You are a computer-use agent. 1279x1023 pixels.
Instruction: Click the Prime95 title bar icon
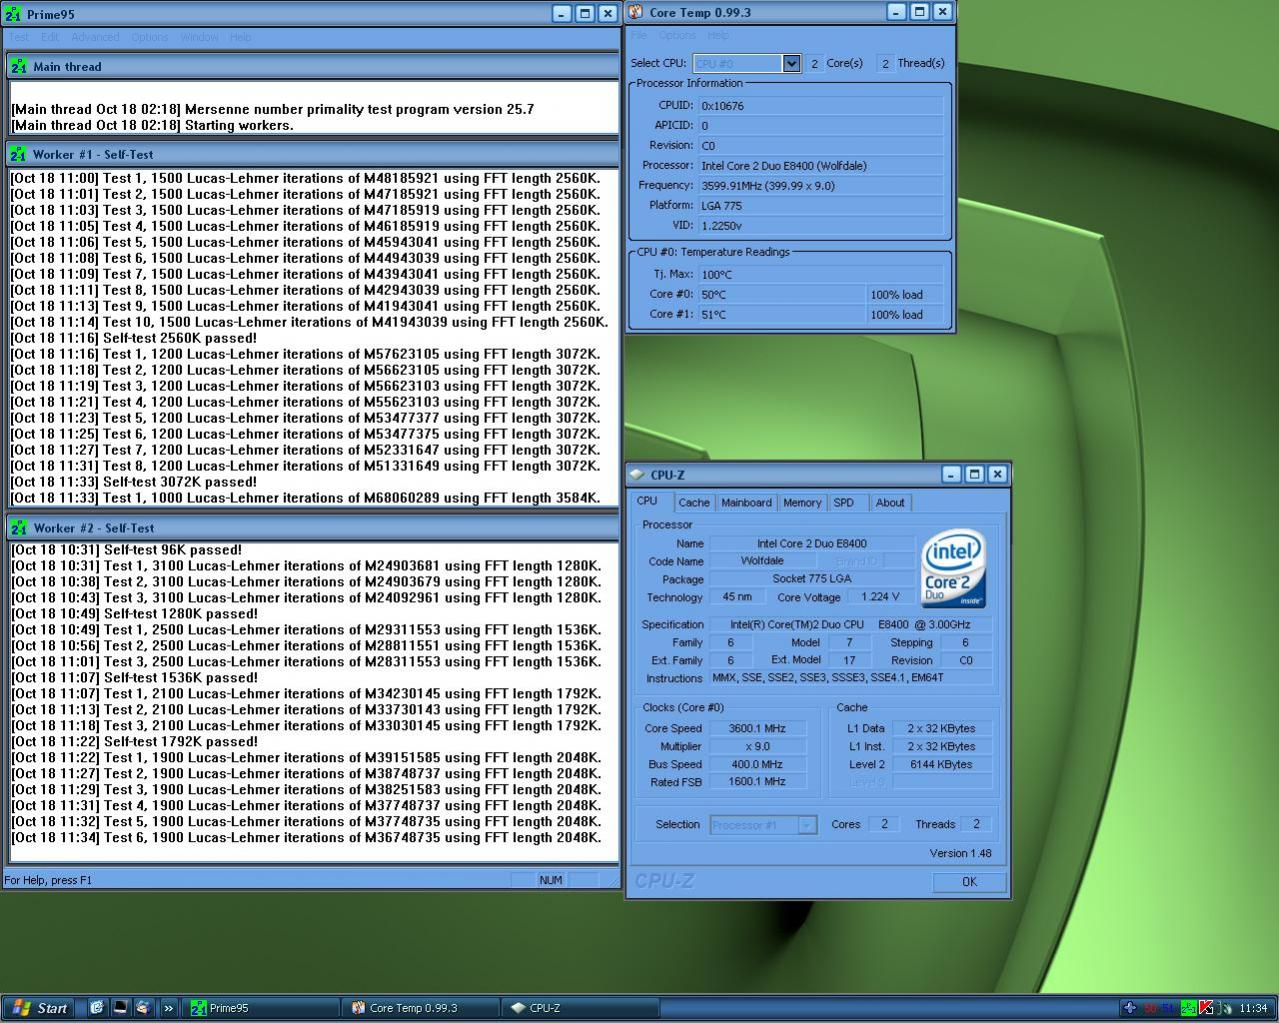(13, 14)
